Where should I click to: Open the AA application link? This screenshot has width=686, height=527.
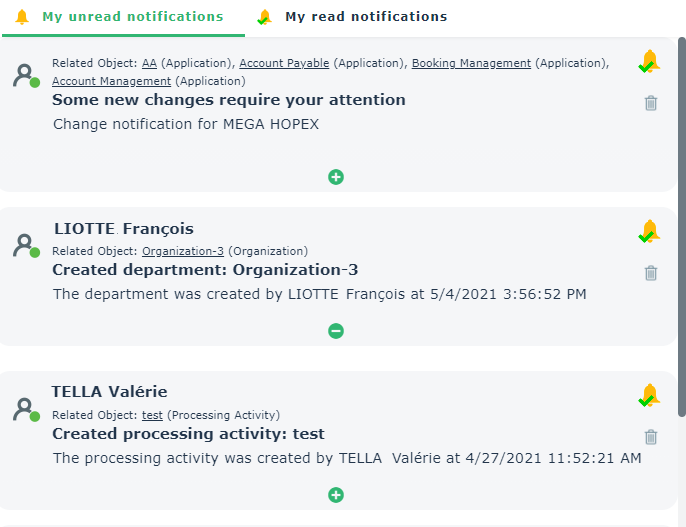click(149, 63)
